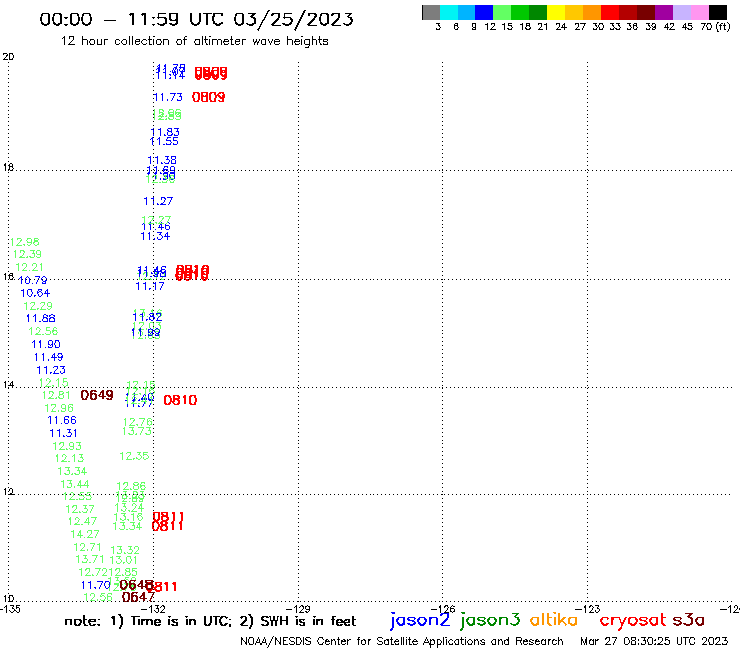The height and width of the screenshot is (650, 740).
Task: Select the blue wave height value 11.83
Action: pyautogui.click(x=165, y=132)
